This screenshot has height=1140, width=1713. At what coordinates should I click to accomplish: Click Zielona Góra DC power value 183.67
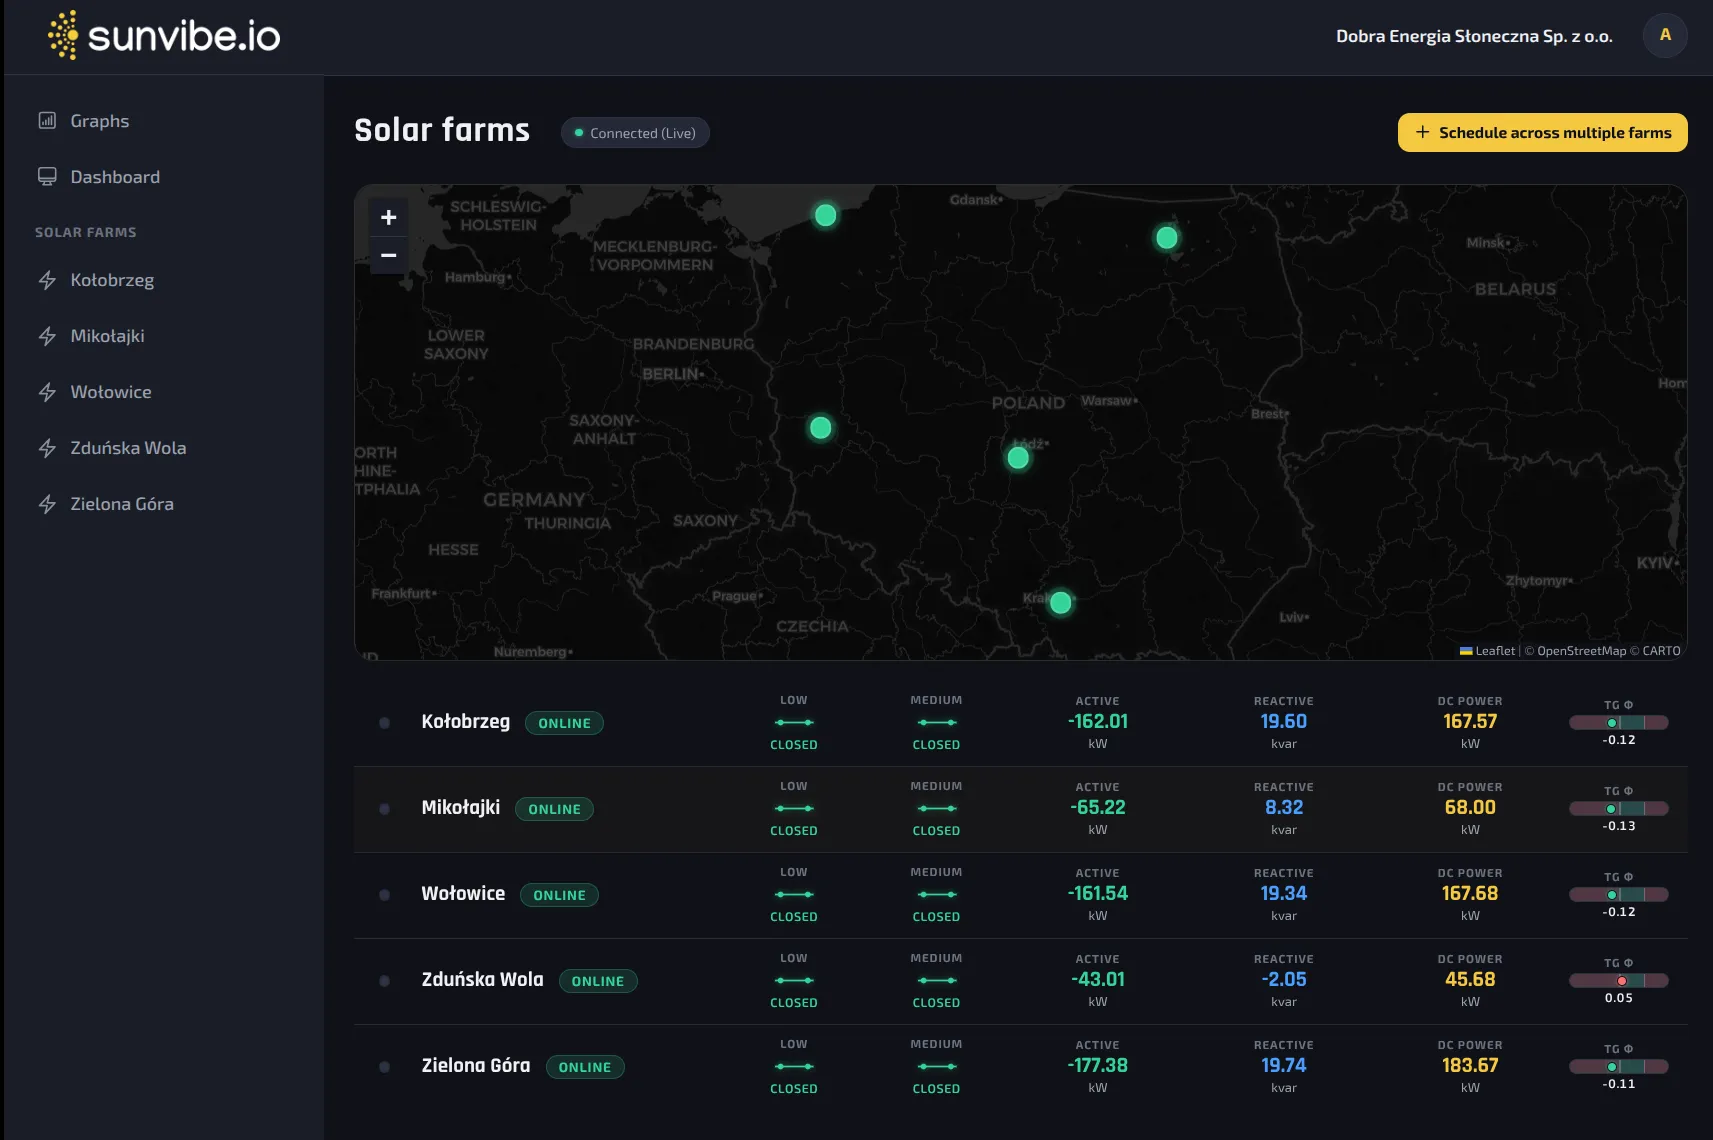click(x=1470, y=1065)
